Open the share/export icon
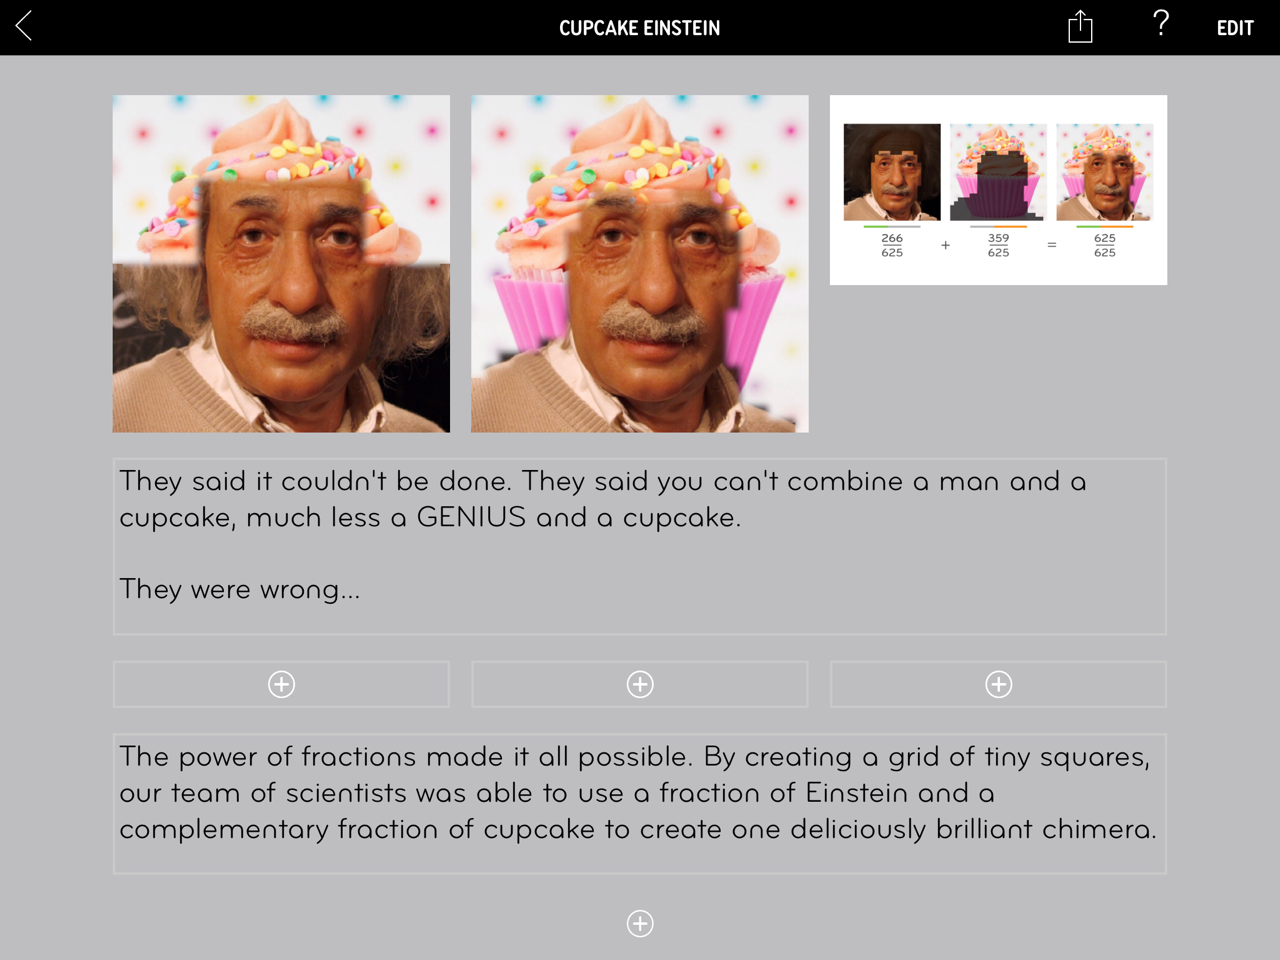The width and height of the screenshot is (1280, 960). (1080, 27)
